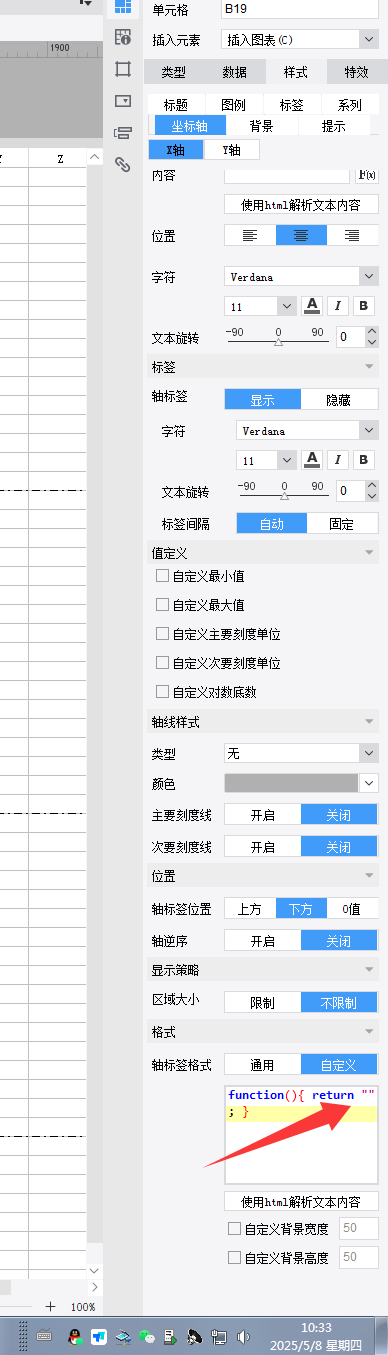The height and width of the screenshot is (1355, 388).
Task: Align title text to the left
Action: 250,235
